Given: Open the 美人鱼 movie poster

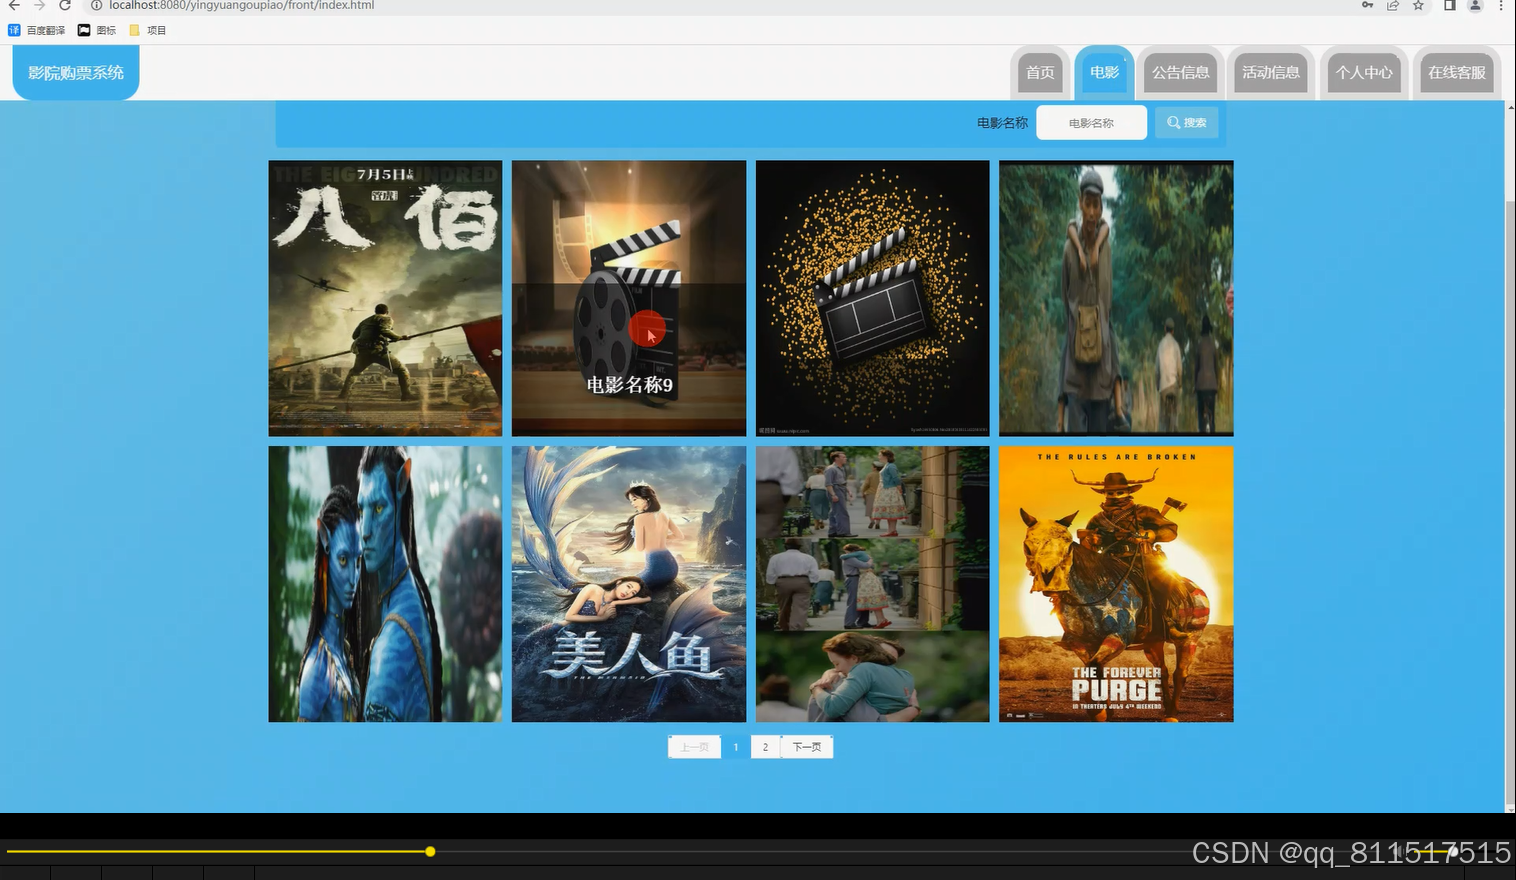Looking at the screenshot, I should [x=629, y=584].
